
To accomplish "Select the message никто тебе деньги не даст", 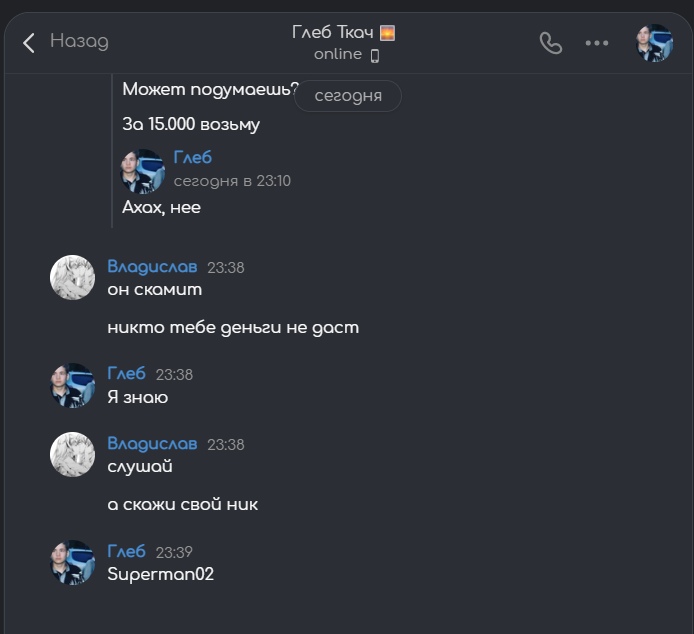I will [x=232, y=327].
